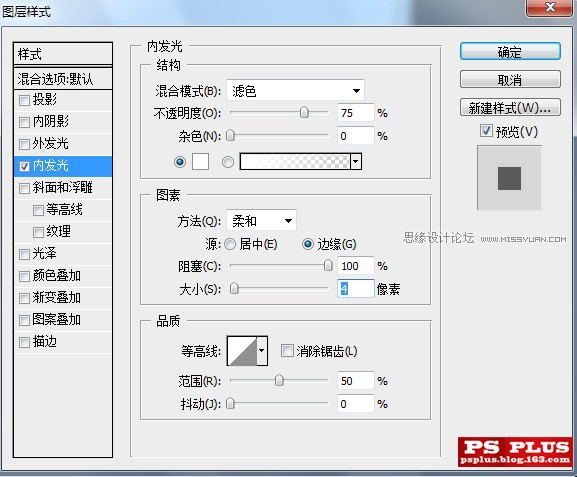
Task: Enable the 图案叠加 checkbox
Action: click(x=24, y=320)
